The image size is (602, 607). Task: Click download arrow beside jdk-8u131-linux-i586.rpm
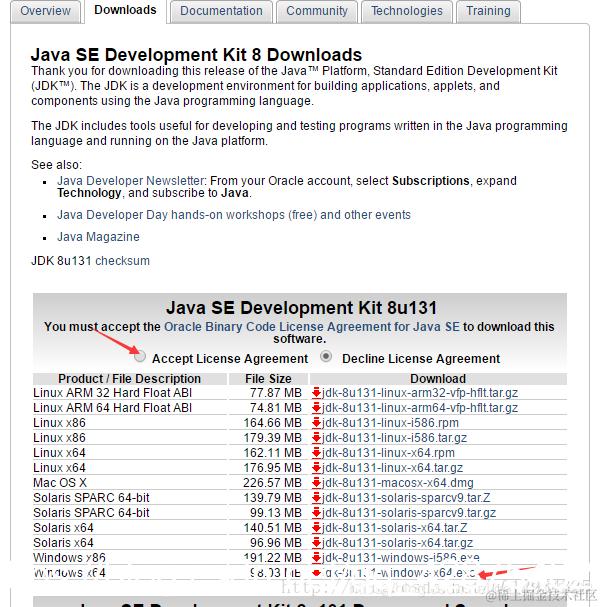pyautogui.click(x=316, y=423)
